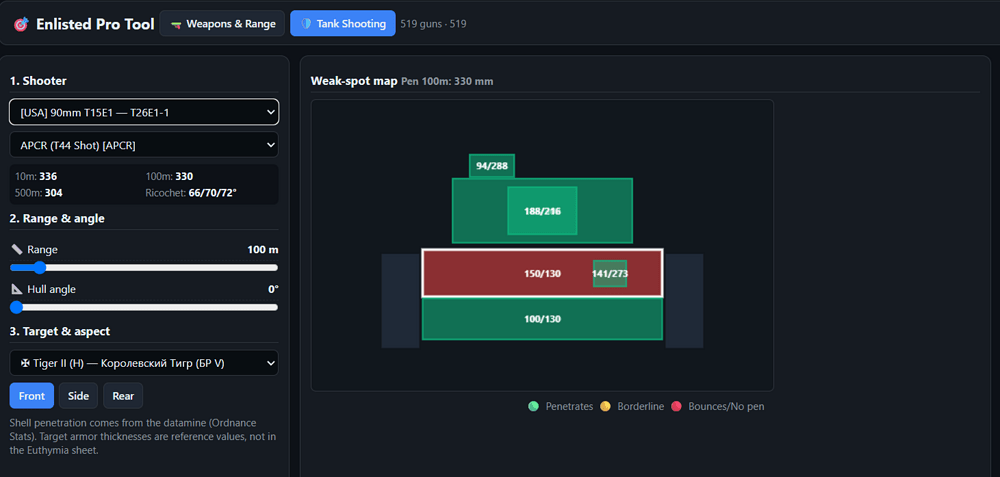Click the ruler icon next to Range
This screenshot has width=1000, height=477.
tap(17, 249)
